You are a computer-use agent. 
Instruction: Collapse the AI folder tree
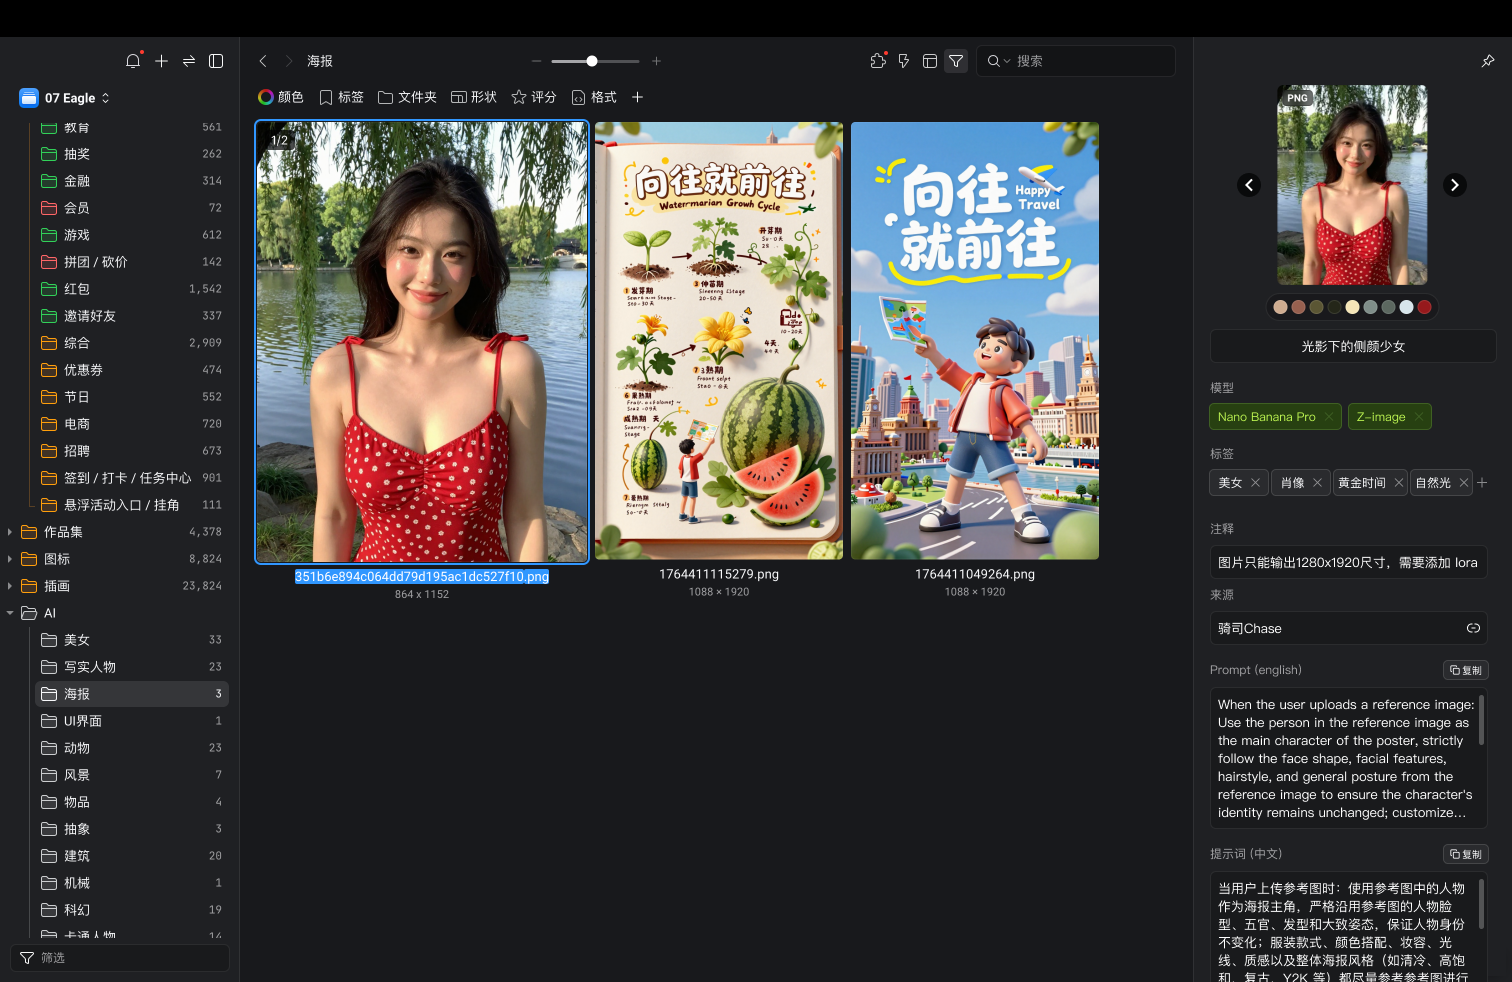pyautogui.click(x=10, y=613)
